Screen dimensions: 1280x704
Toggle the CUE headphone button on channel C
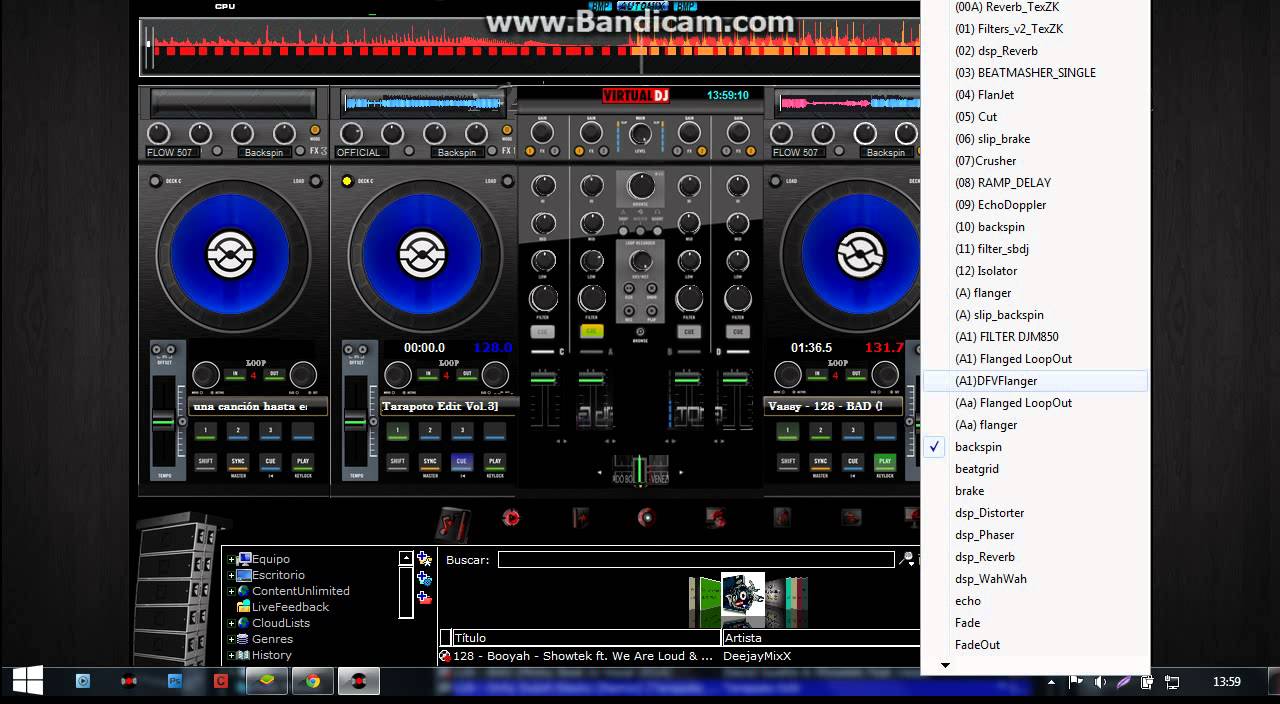coord(543,331)
